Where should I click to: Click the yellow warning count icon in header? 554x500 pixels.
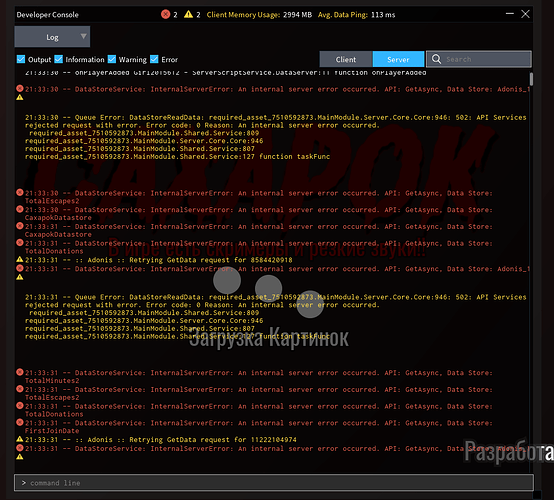(188, 14)
